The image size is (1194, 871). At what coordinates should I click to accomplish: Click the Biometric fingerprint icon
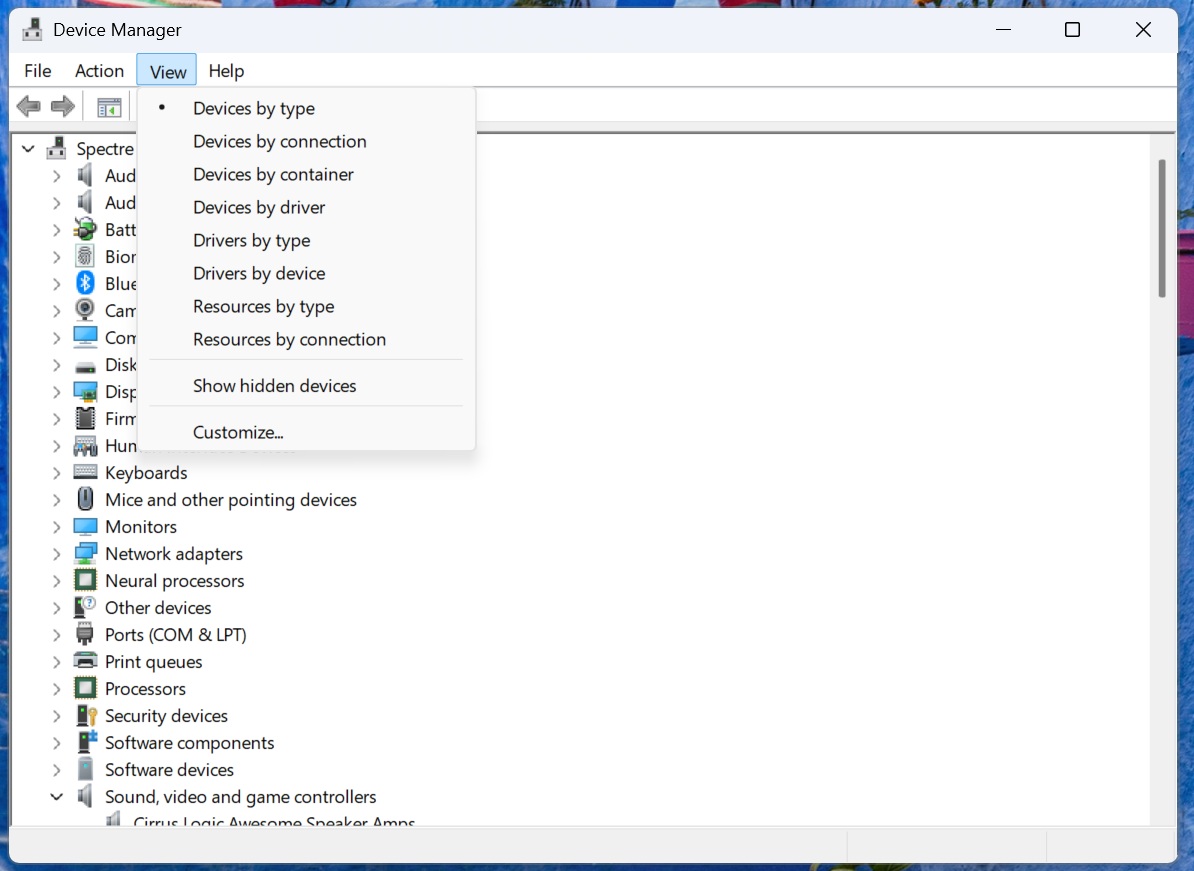[x=85, y=256]
